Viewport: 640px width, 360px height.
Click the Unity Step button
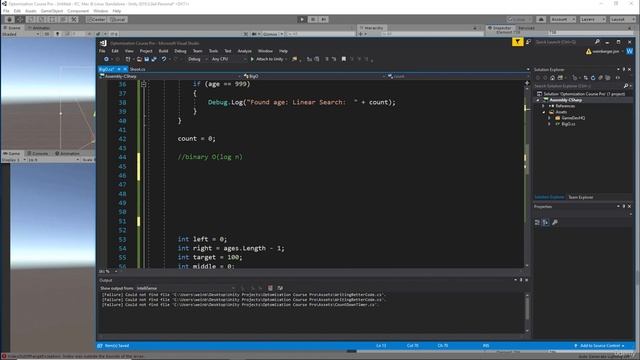click(324, 19)
